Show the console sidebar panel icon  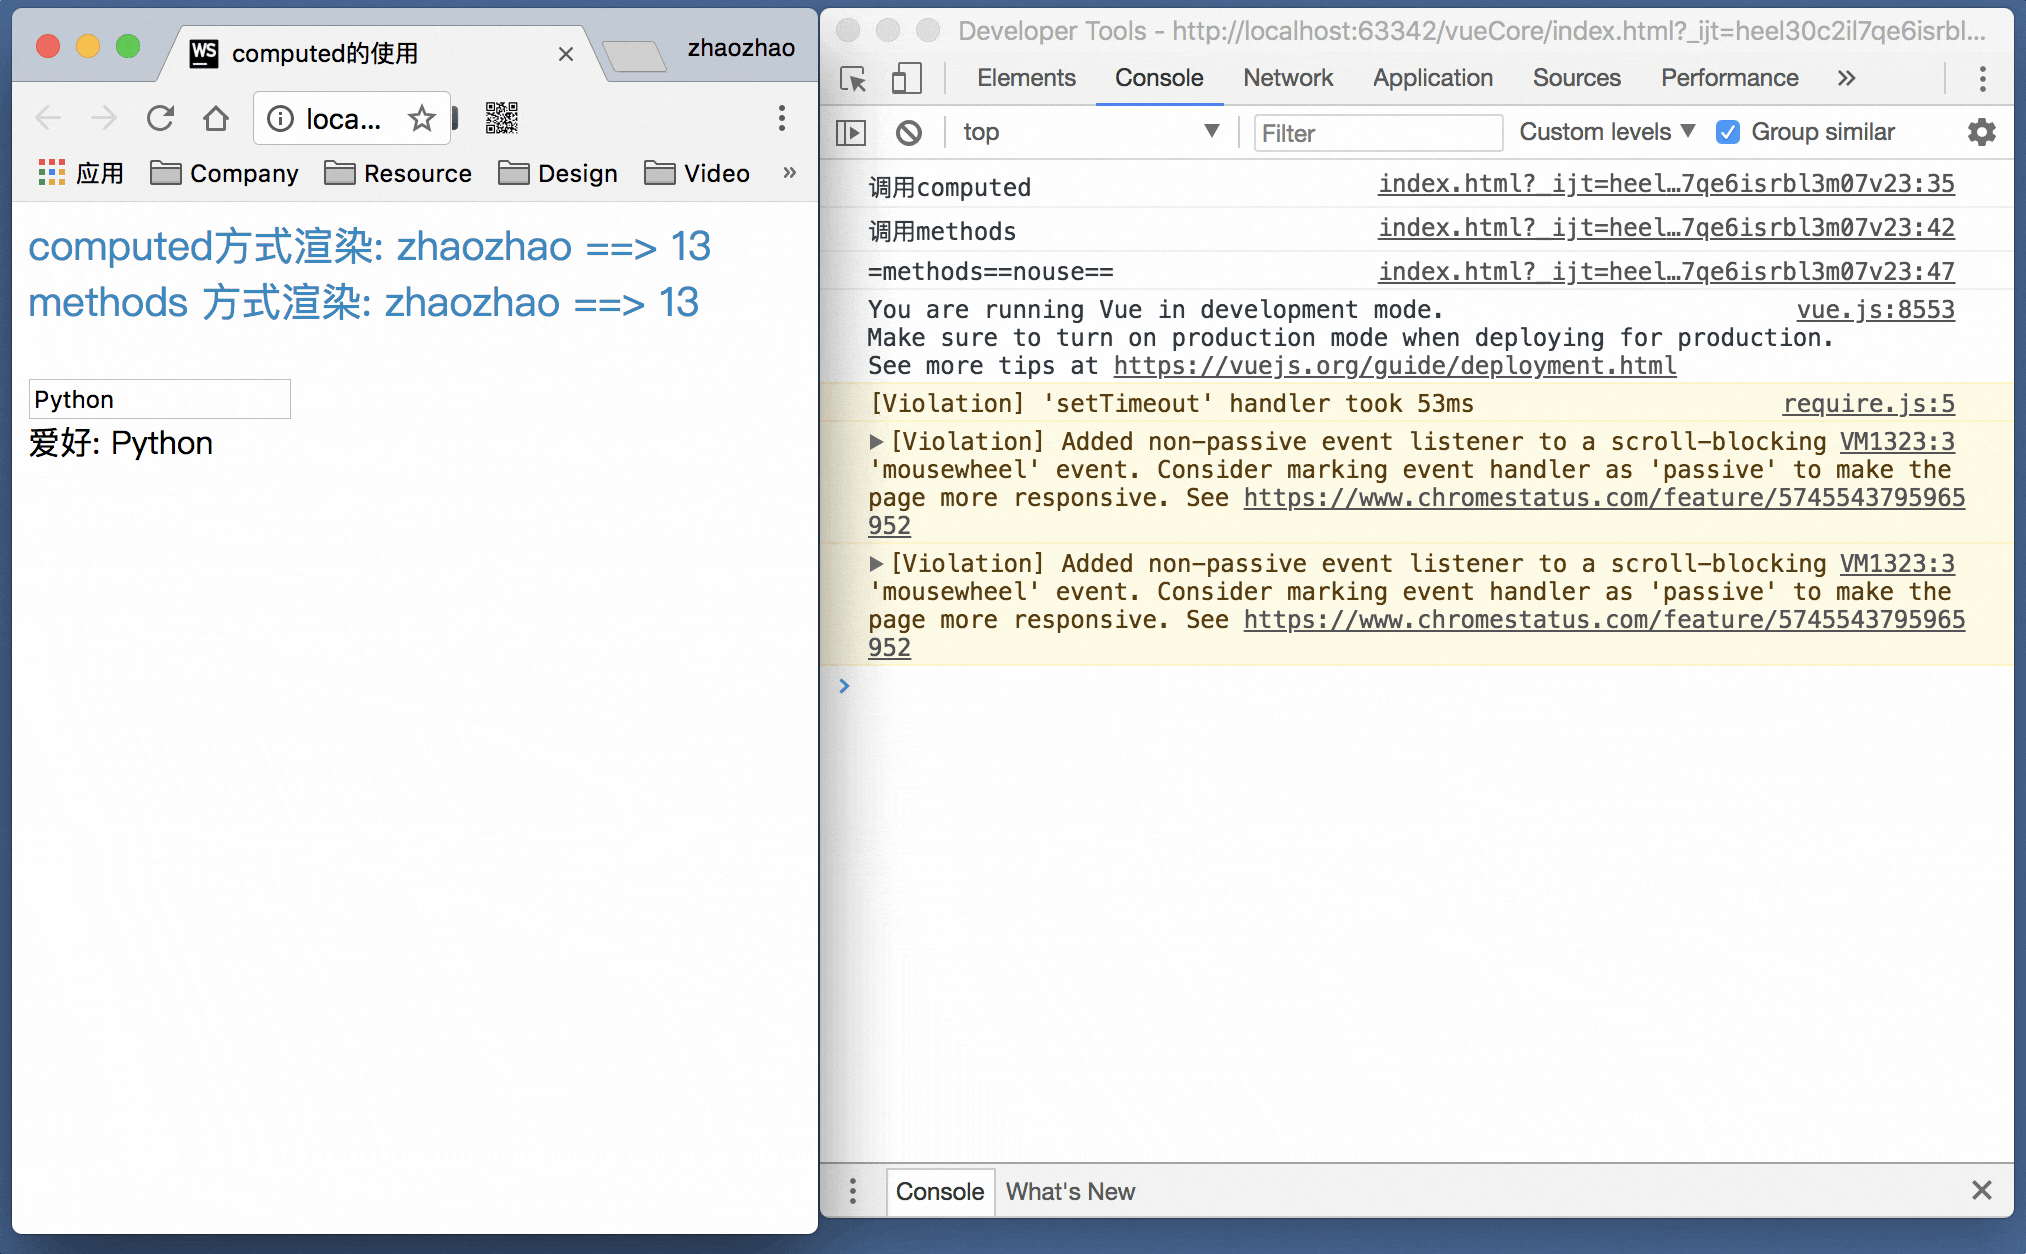(851, 133)
